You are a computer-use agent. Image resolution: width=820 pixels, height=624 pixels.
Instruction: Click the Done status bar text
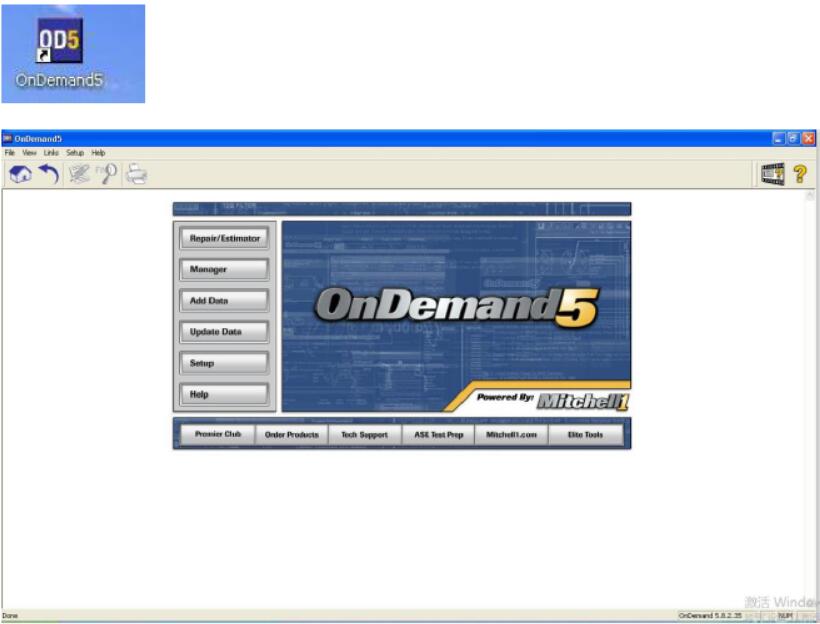coord(10,616)
